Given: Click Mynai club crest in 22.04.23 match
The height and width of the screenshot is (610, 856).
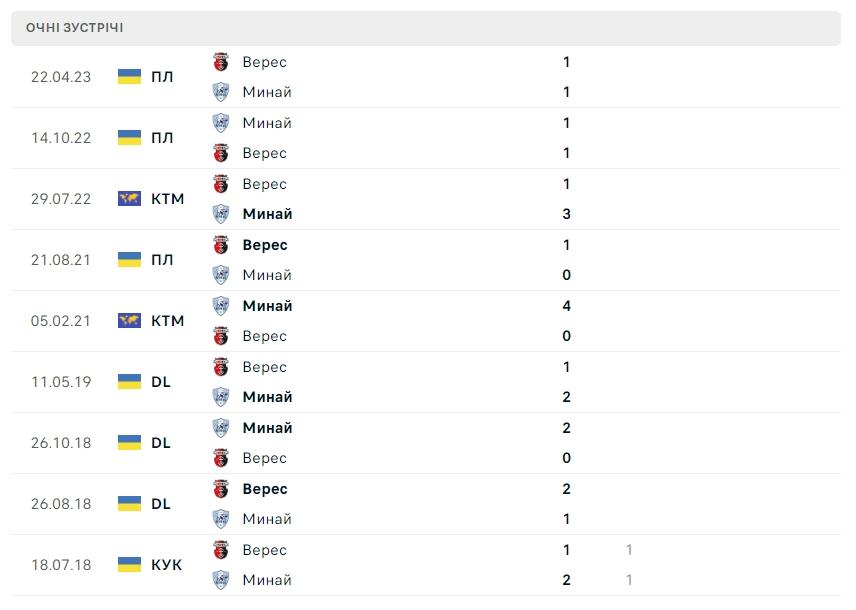Looking at the screenshot, I should point(221,92).
